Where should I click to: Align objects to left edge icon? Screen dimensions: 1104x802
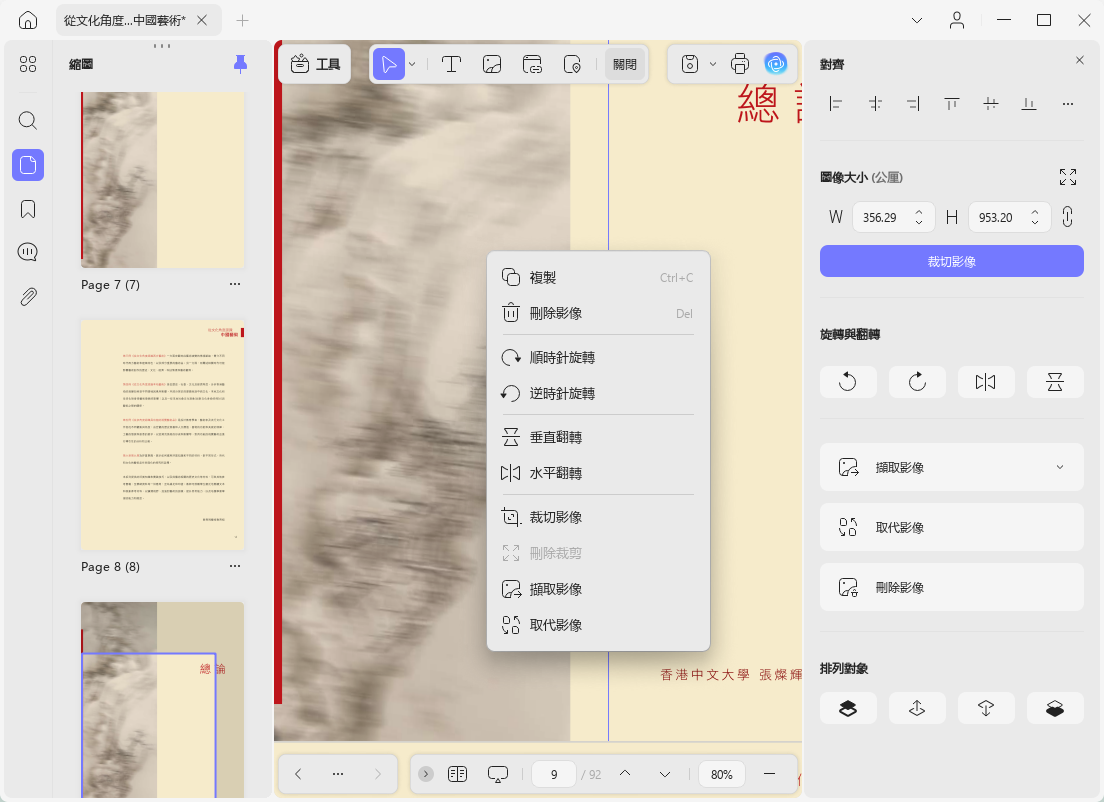tap(836, 104)
